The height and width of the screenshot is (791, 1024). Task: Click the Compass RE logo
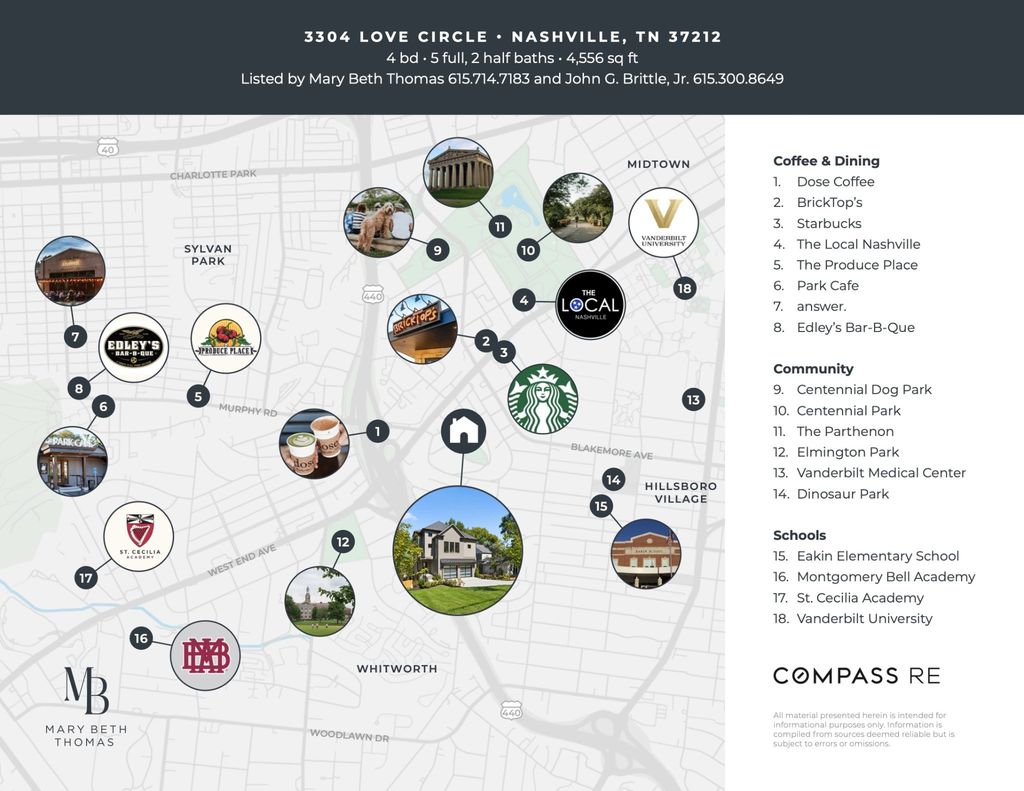[857, 675]
